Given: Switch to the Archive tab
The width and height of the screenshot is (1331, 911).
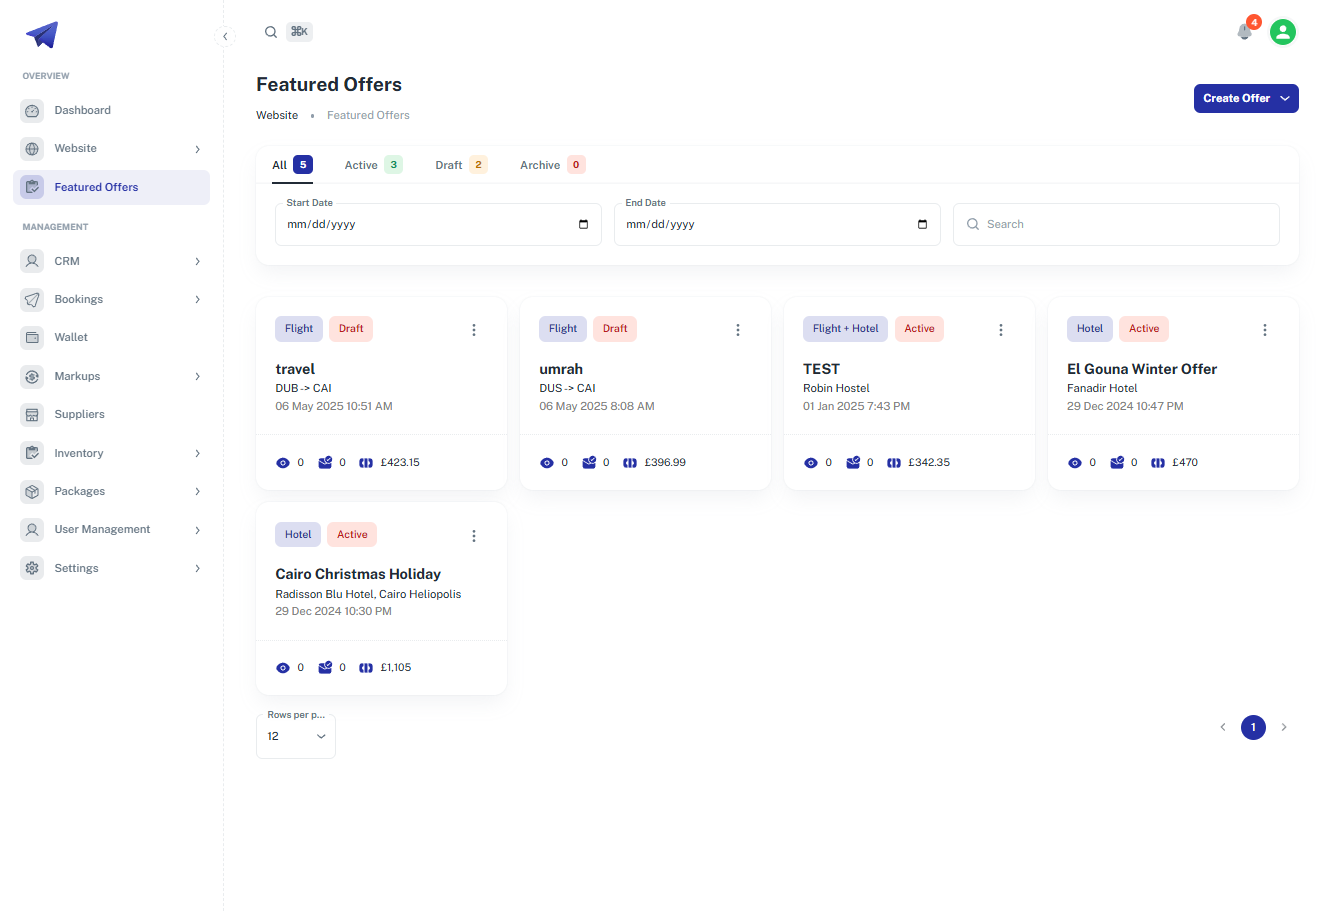Looking at the screenshot, I should tap(552, 165).
